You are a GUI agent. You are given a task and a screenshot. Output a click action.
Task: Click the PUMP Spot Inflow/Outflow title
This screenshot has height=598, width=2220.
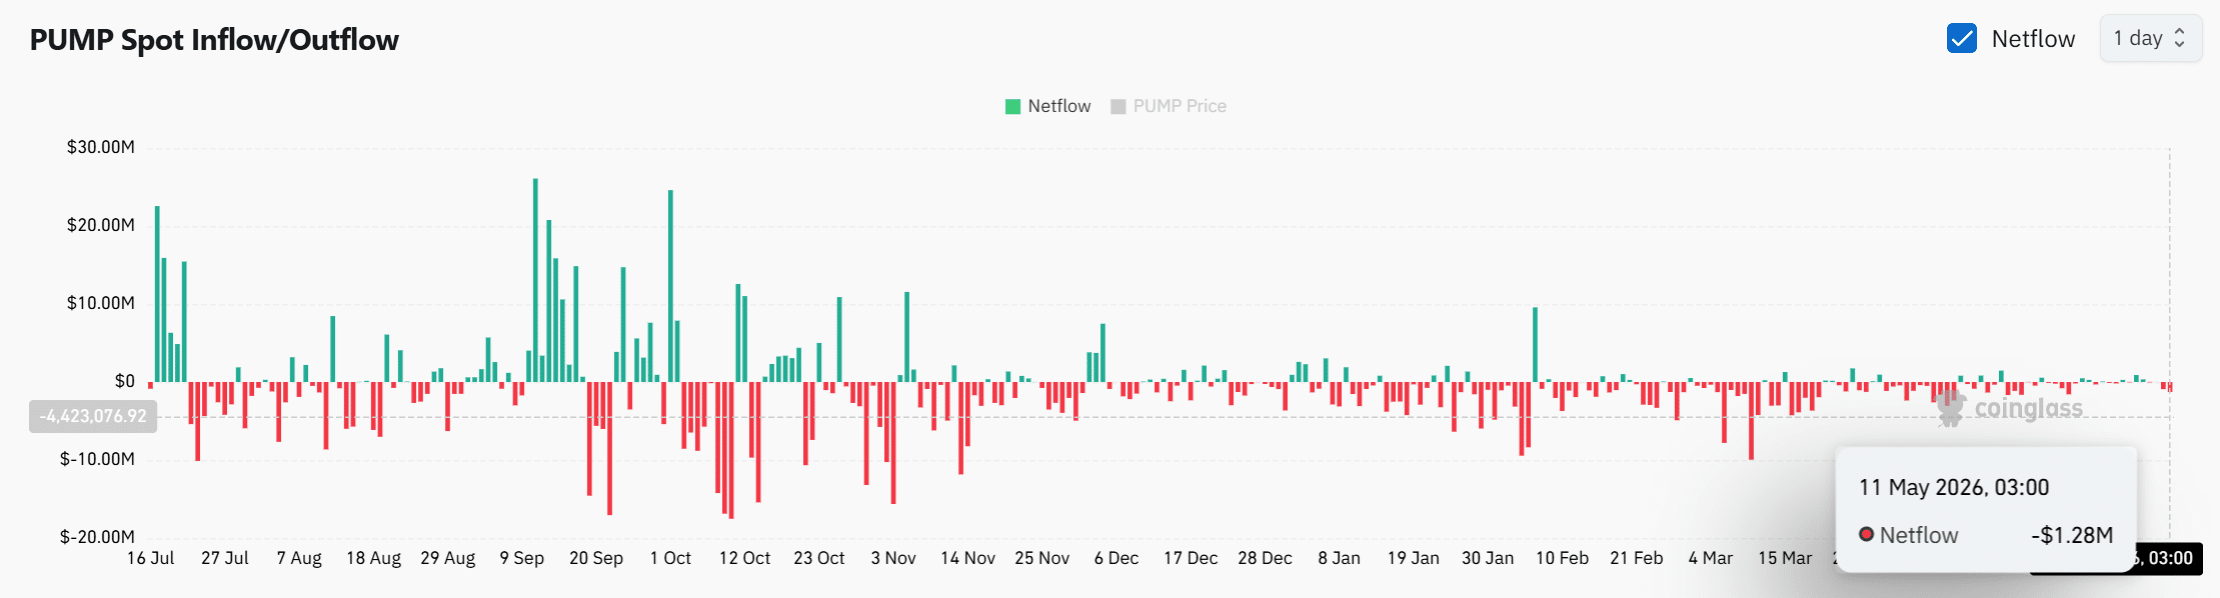[x=214, y=40]
